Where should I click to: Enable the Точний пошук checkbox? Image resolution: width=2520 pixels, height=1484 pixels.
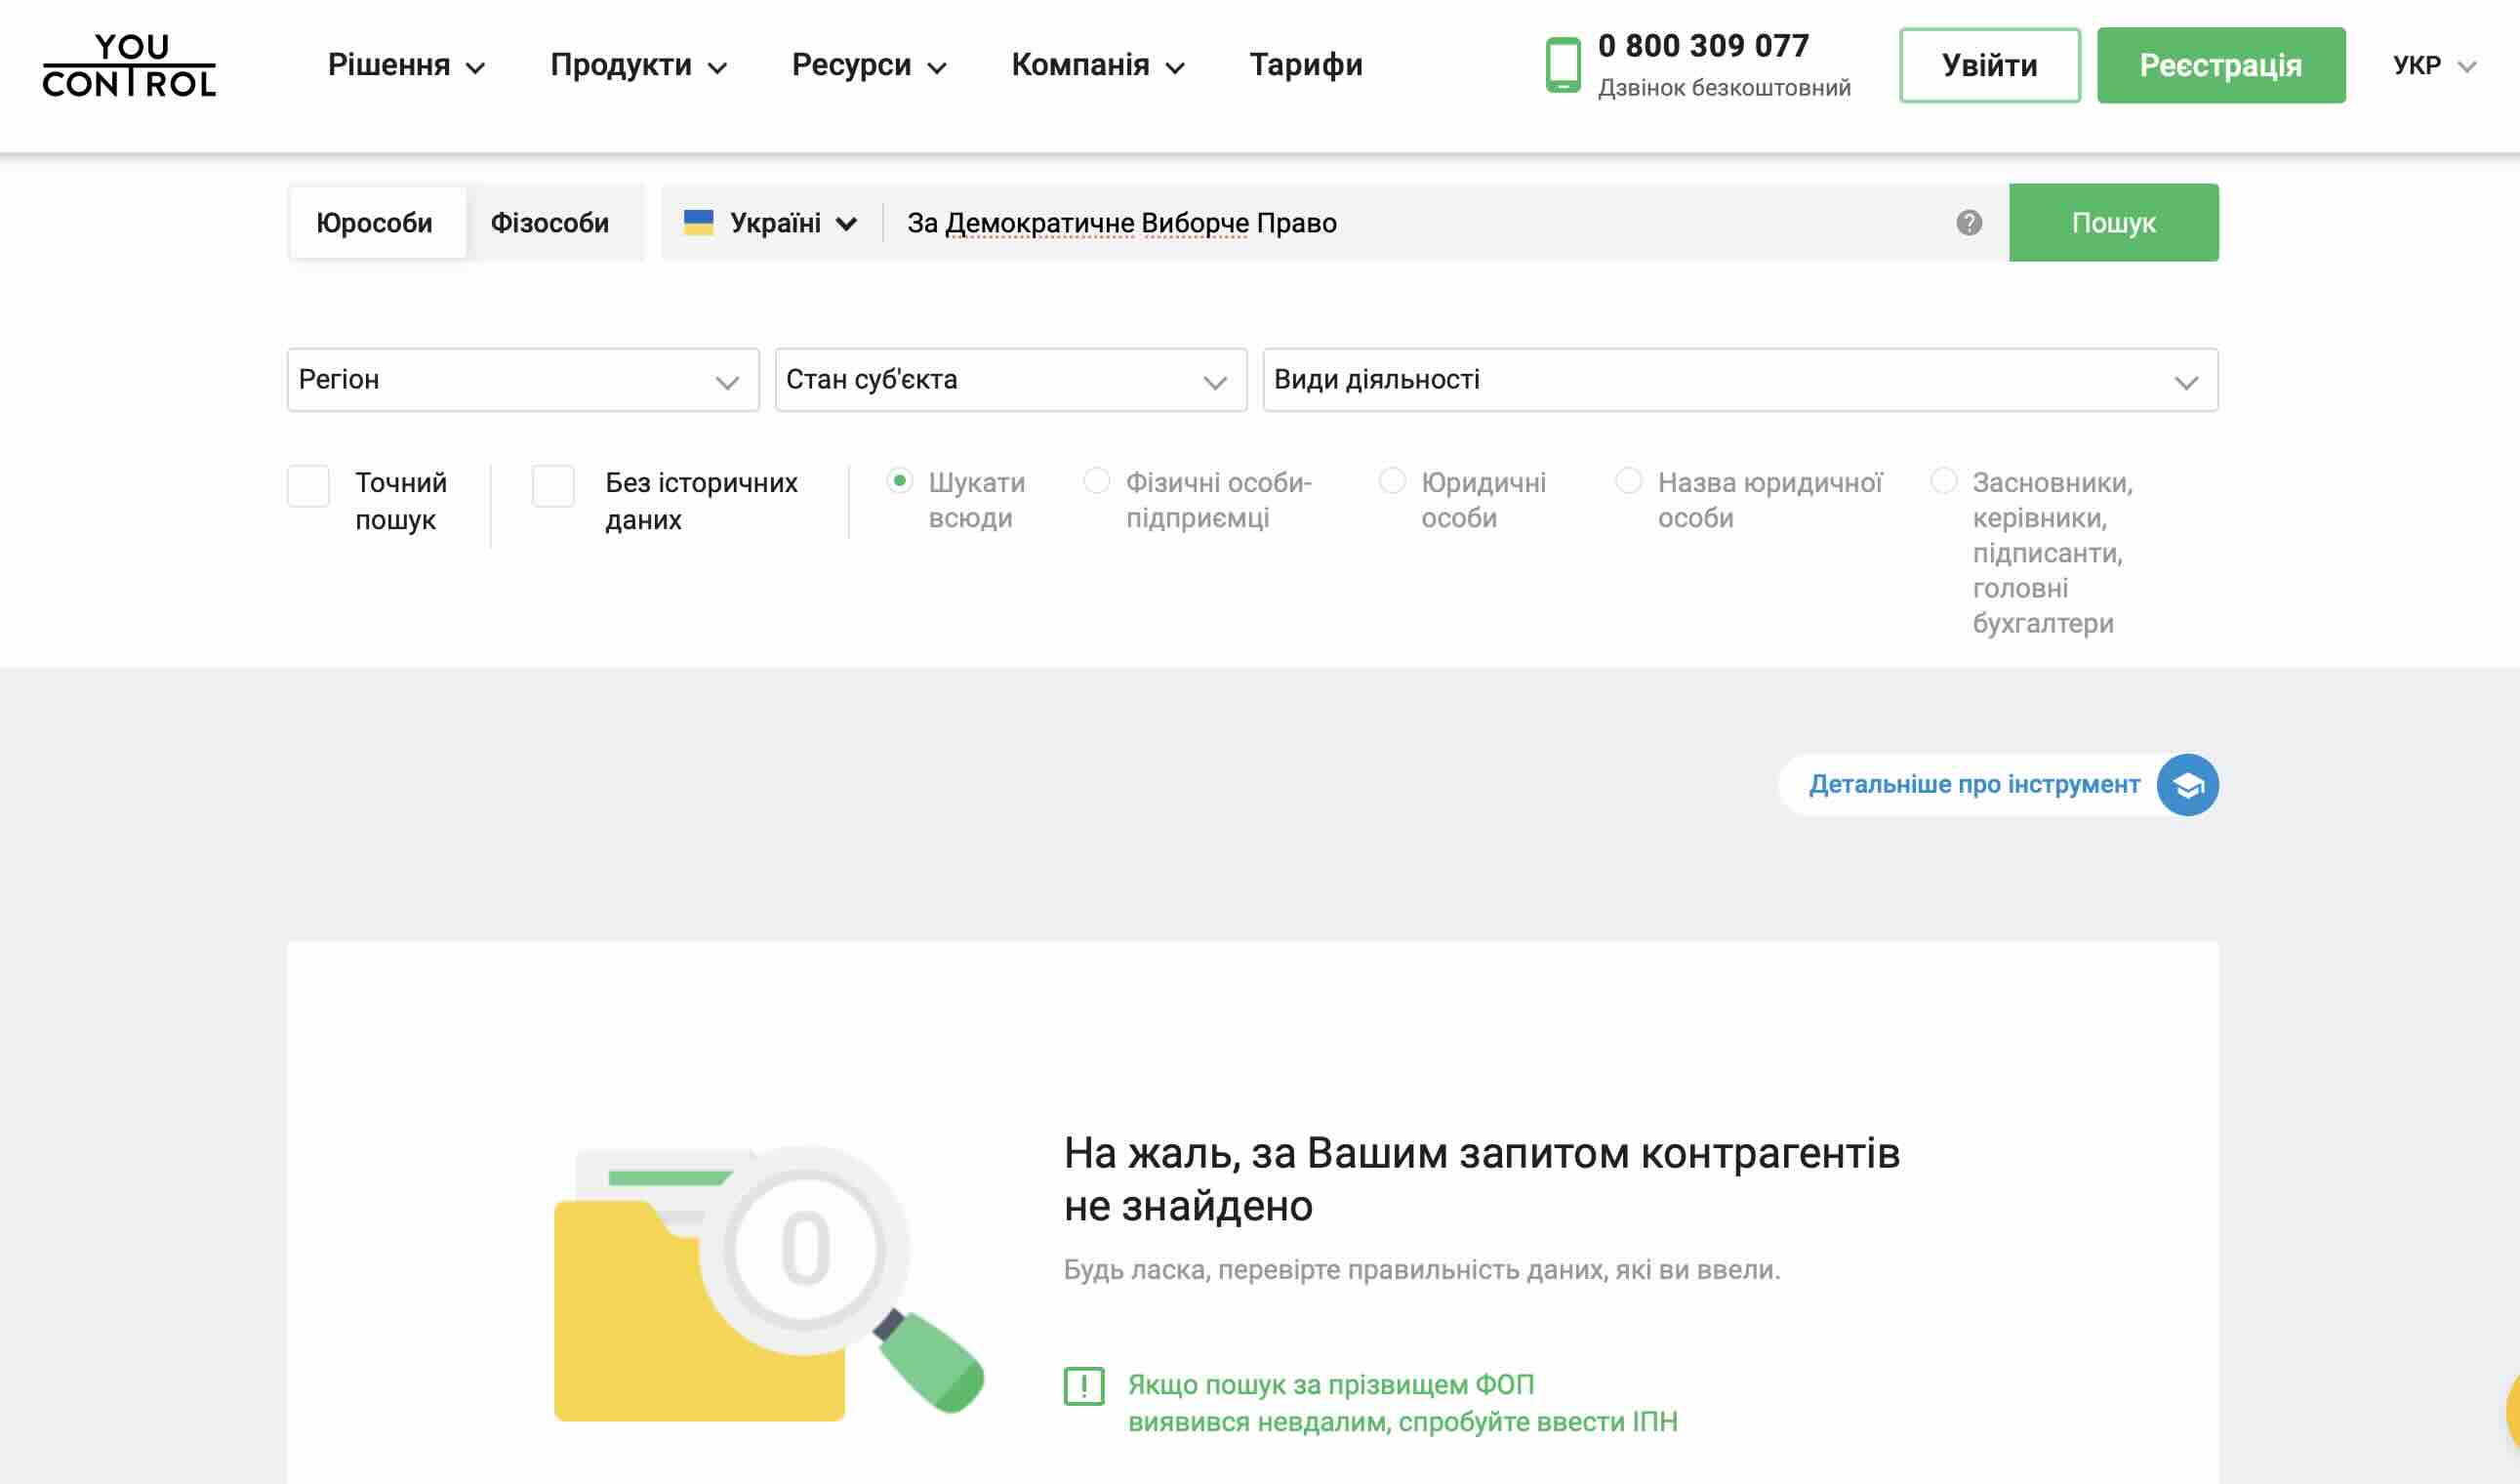(x=309, y=487)
